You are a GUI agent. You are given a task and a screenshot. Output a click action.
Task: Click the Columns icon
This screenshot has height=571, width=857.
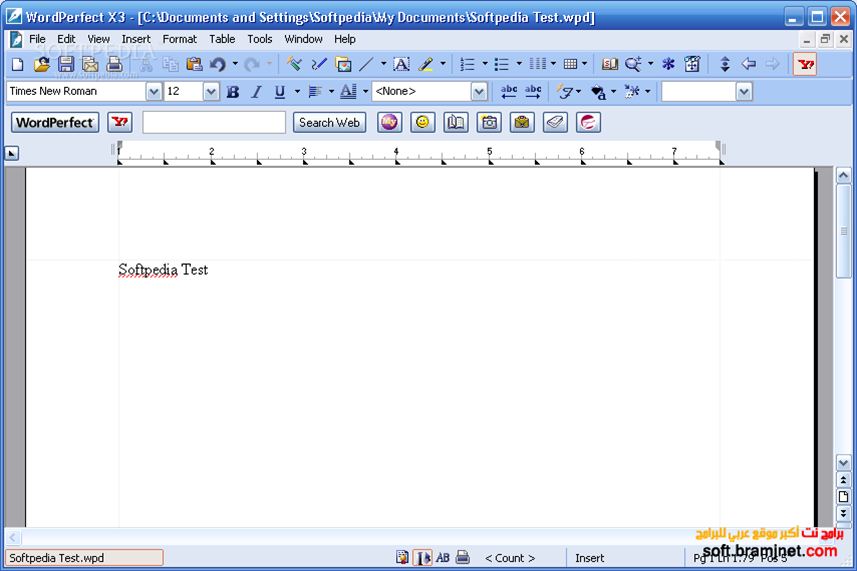coord(537,64)
